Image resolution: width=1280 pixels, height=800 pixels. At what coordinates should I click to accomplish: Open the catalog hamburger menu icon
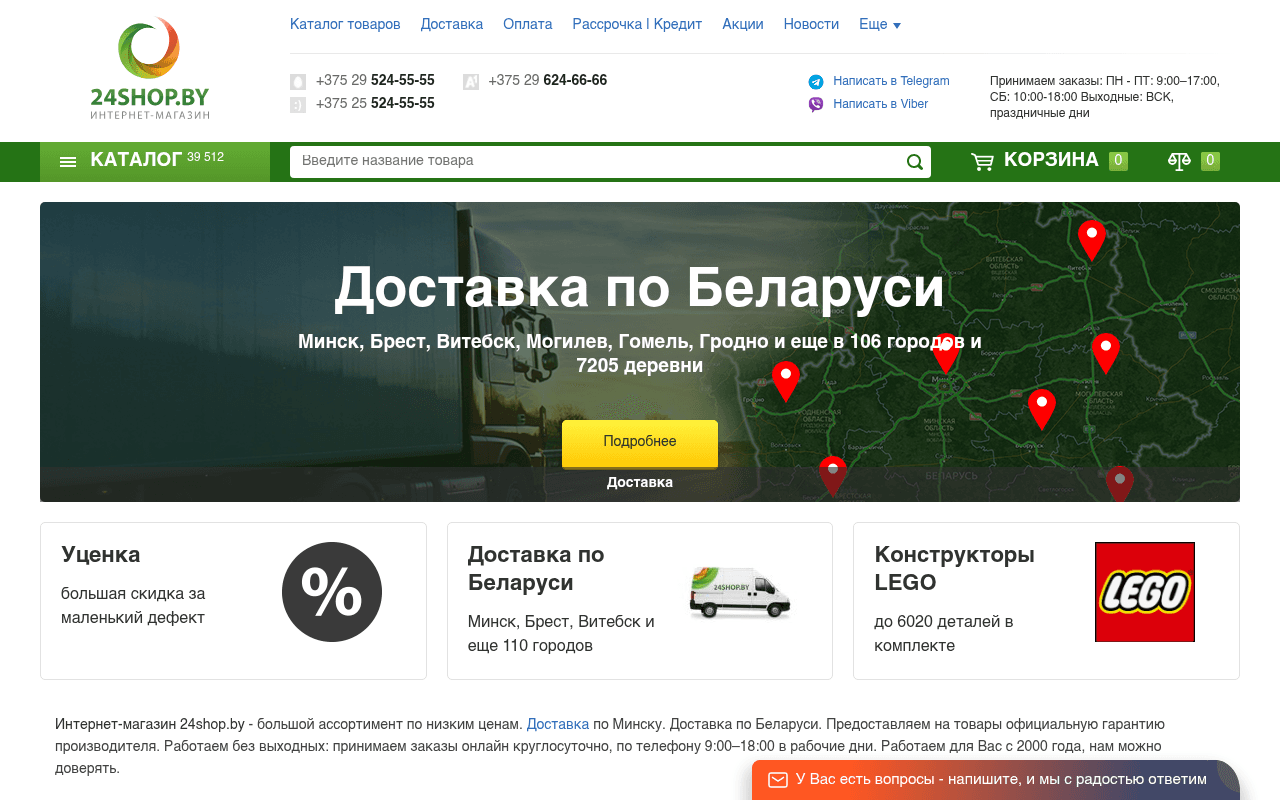[x=67, y=160]
